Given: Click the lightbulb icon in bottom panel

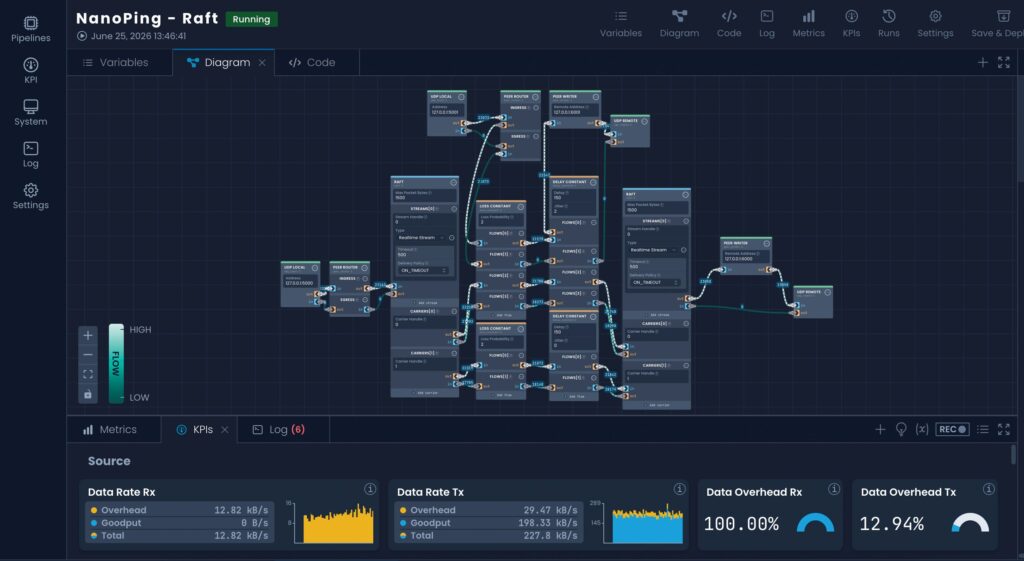Looking at the screenshot, I should tap(901, 429).
